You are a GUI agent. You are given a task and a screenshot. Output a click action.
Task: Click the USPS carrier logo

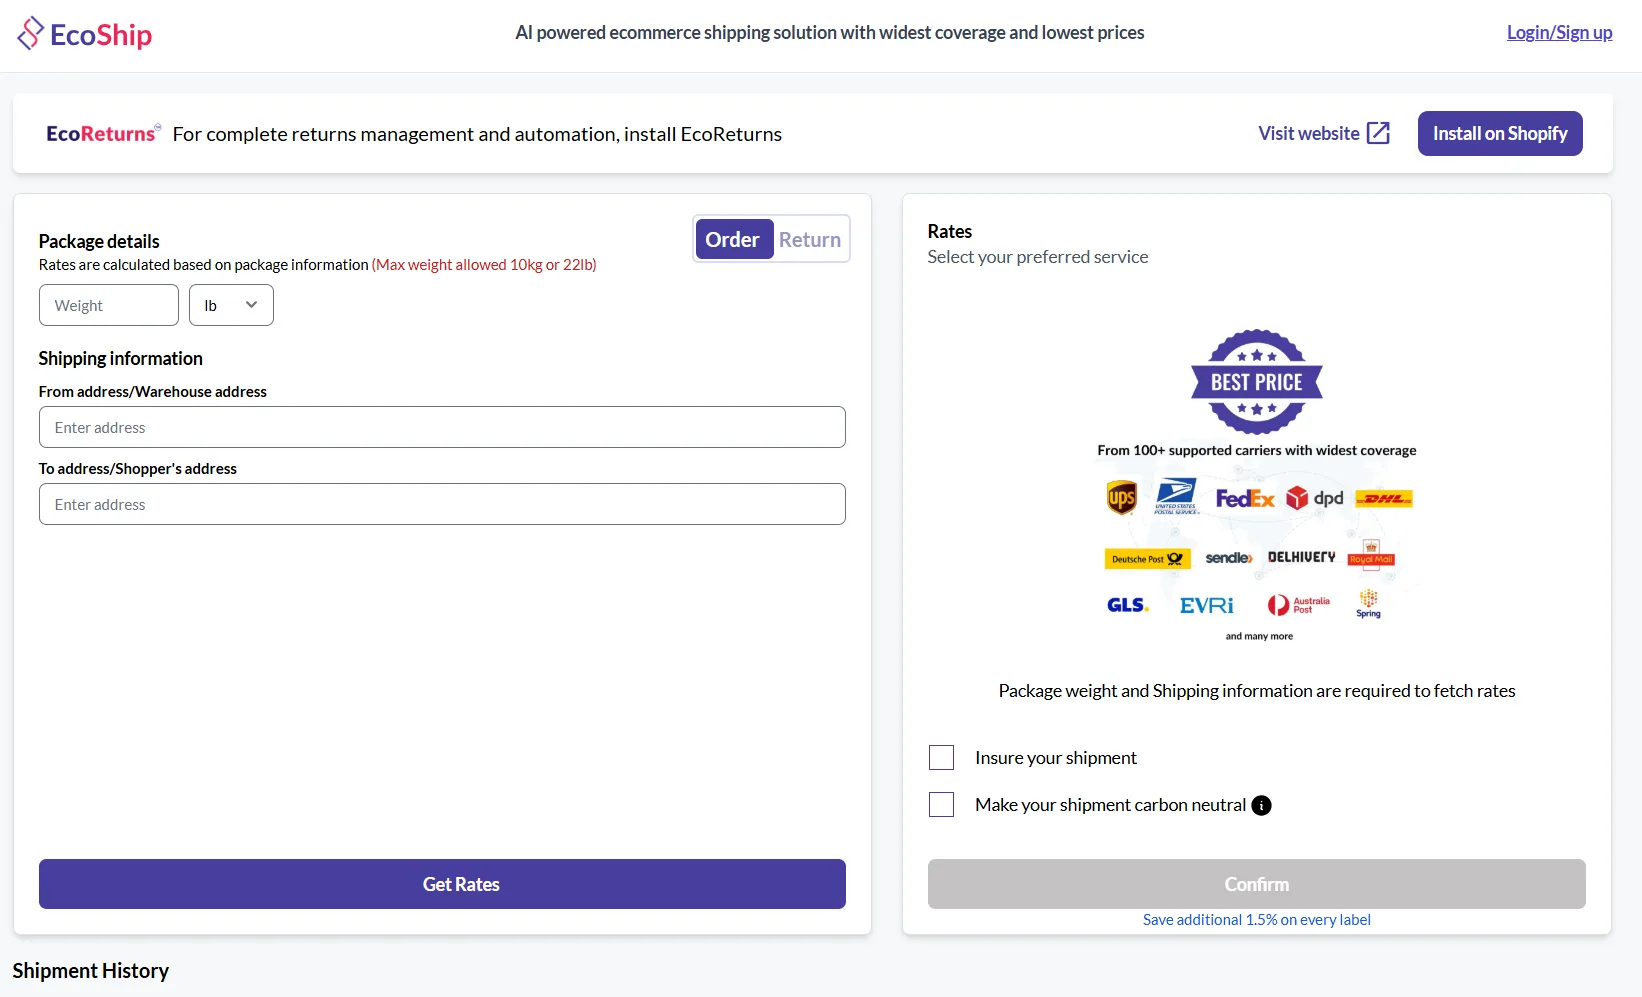tap(1176, 496)
